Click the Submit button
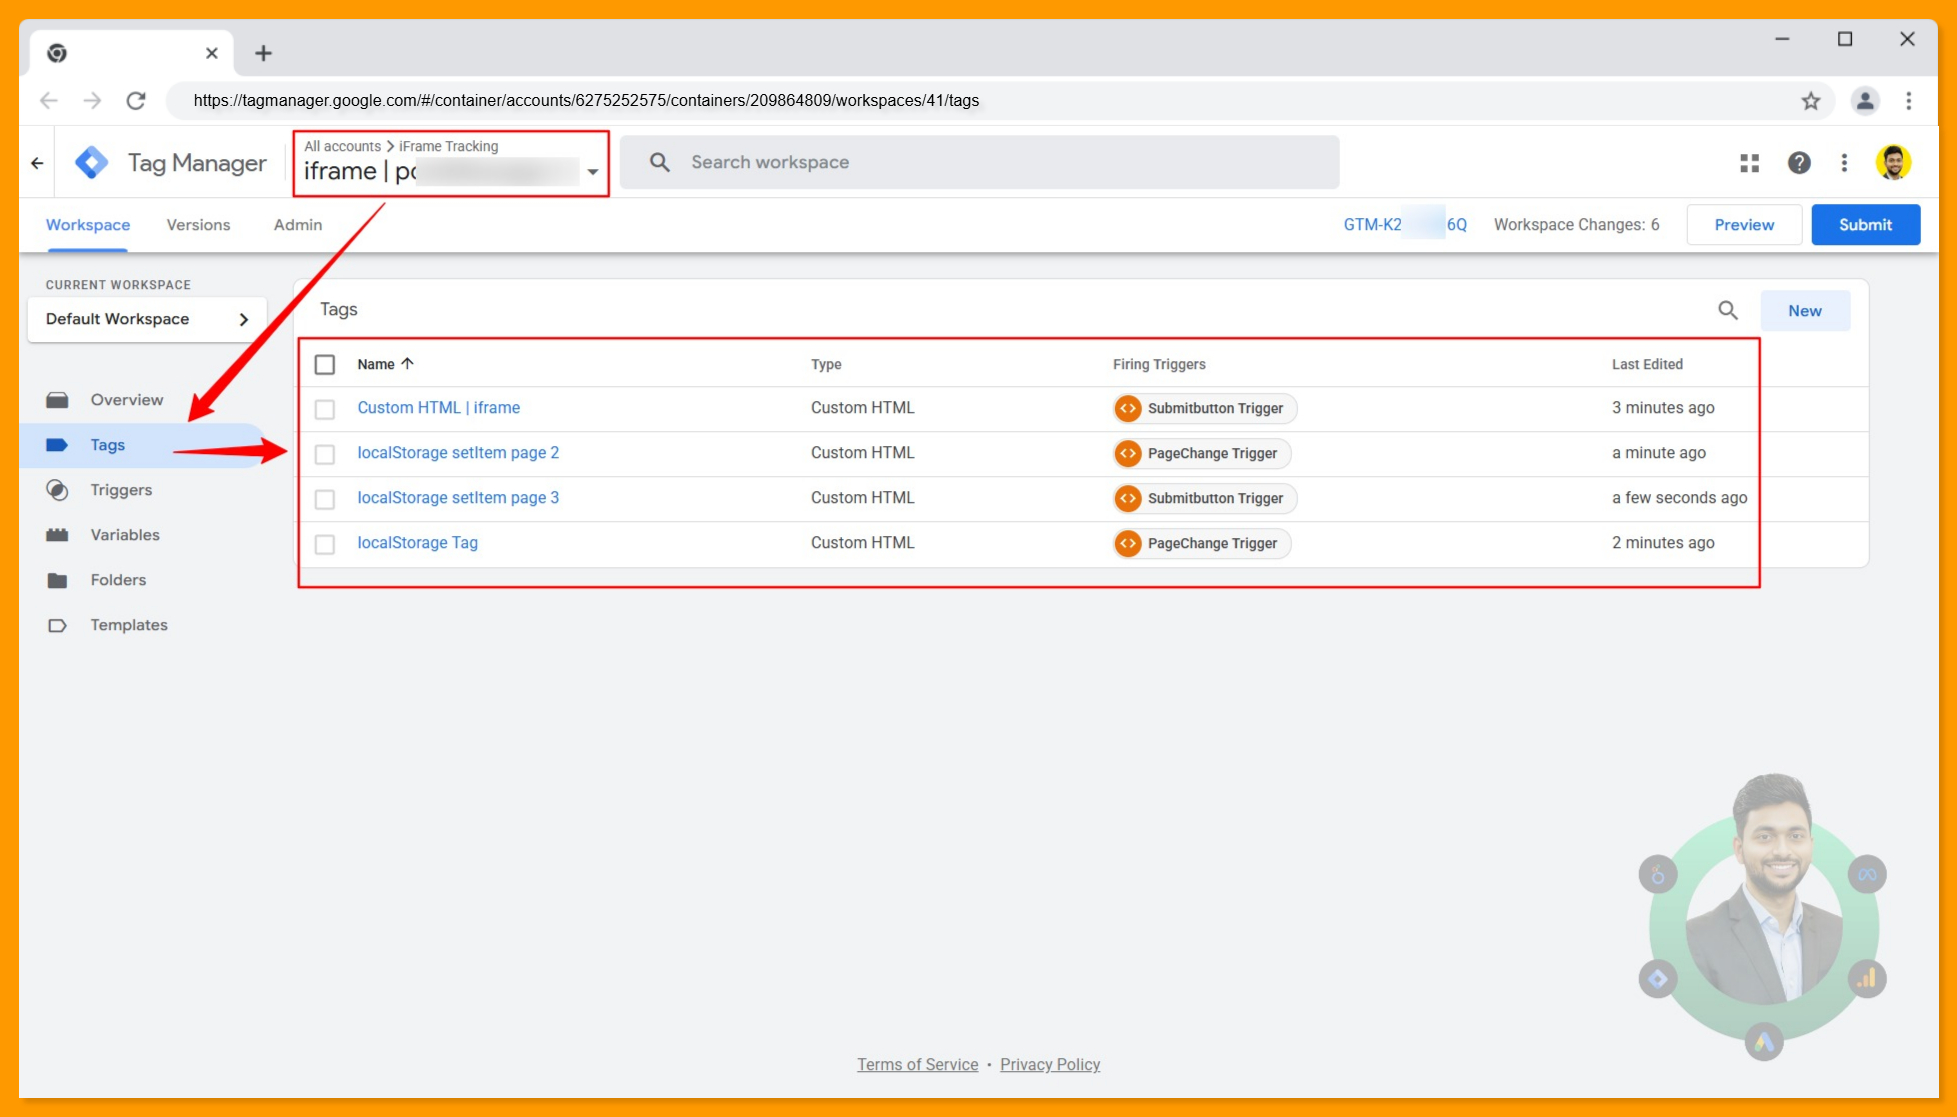The image size is (1957, 1117). tap(1865, 224)
